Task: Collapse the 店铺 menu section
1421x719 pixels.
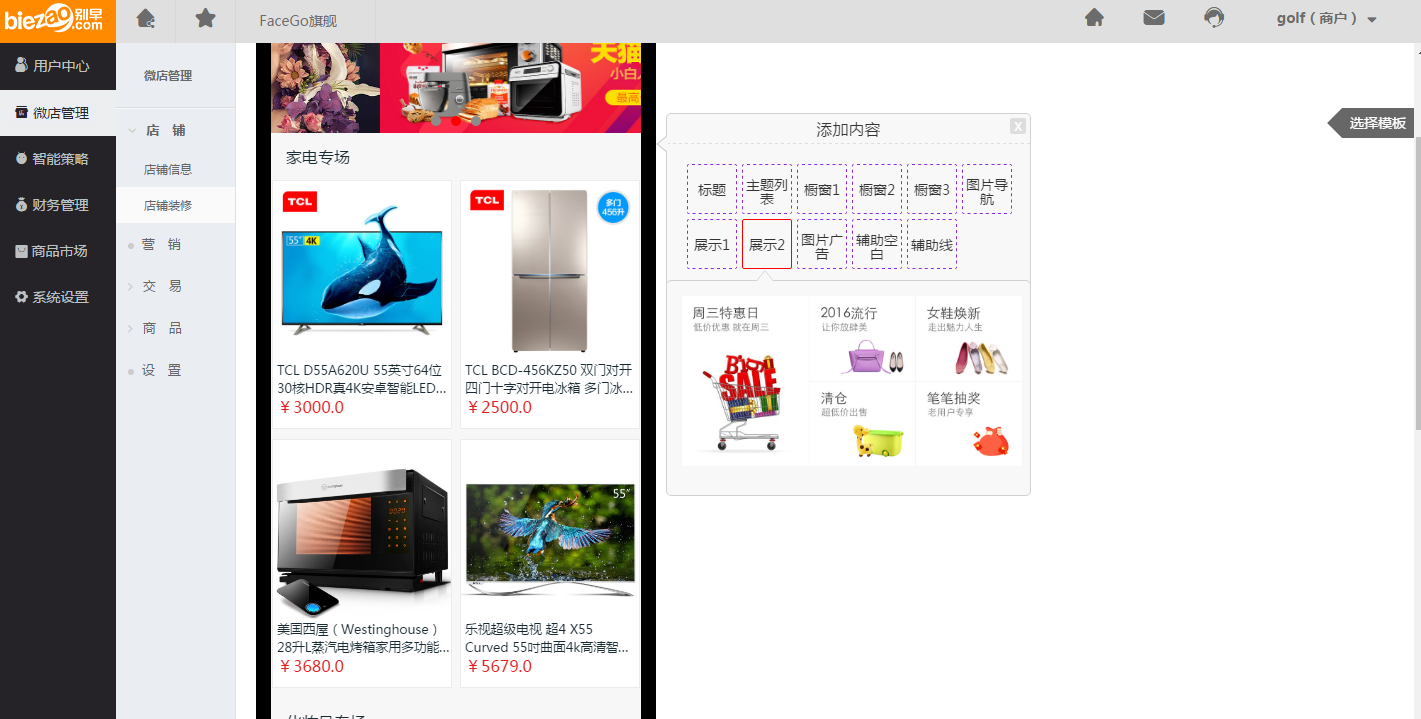Action: [x=165, y=130]
